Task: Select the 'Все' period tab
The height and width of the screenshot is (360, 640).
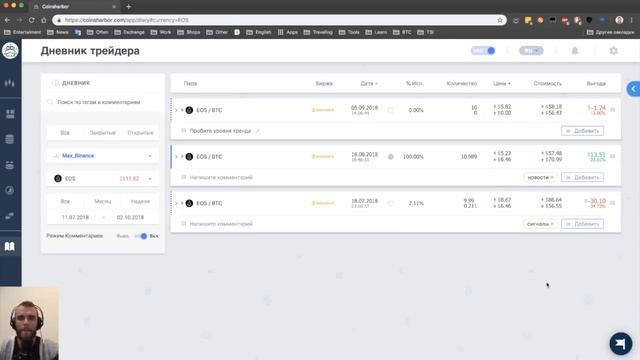Action: pyautogui.click(x=65, y=201)
